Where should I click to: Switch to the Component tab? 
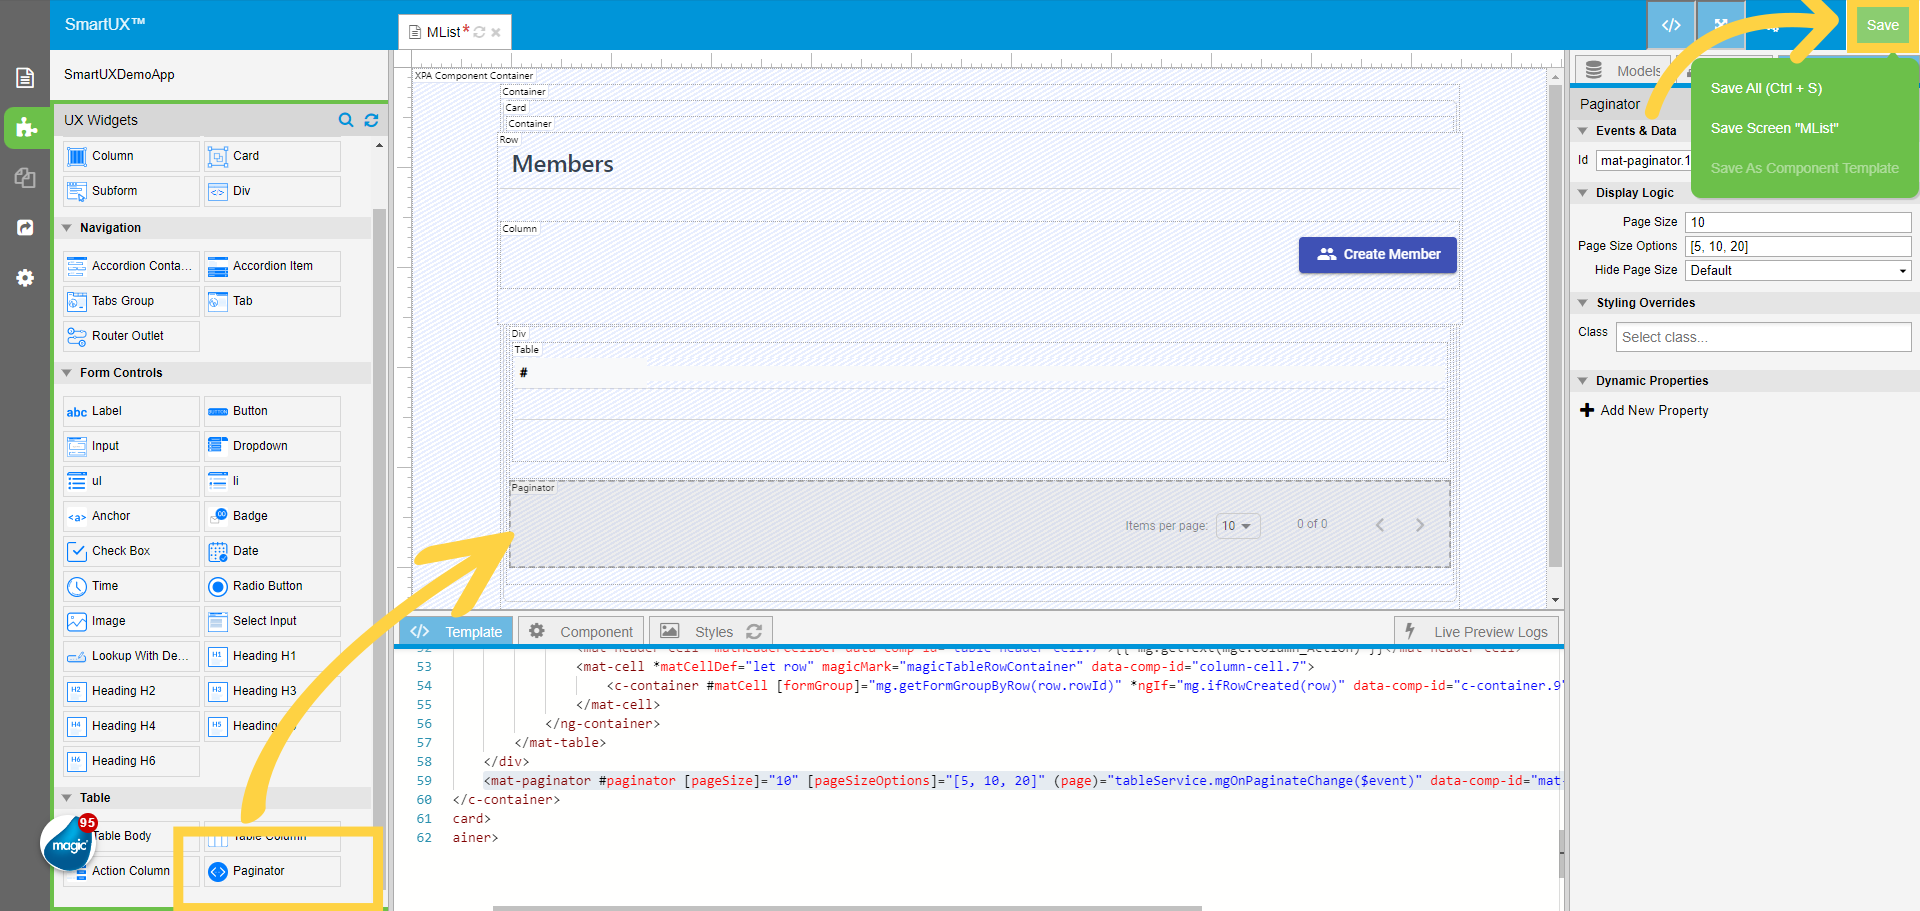(580, 631)
